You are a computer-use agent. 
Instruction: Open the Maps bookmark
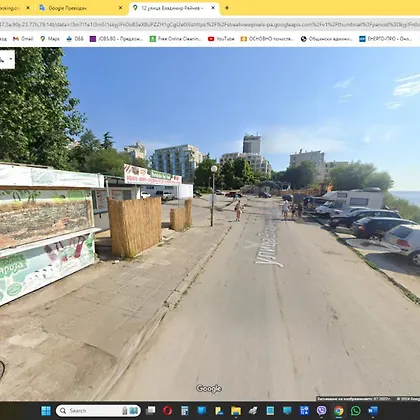[x=50, y=39]
